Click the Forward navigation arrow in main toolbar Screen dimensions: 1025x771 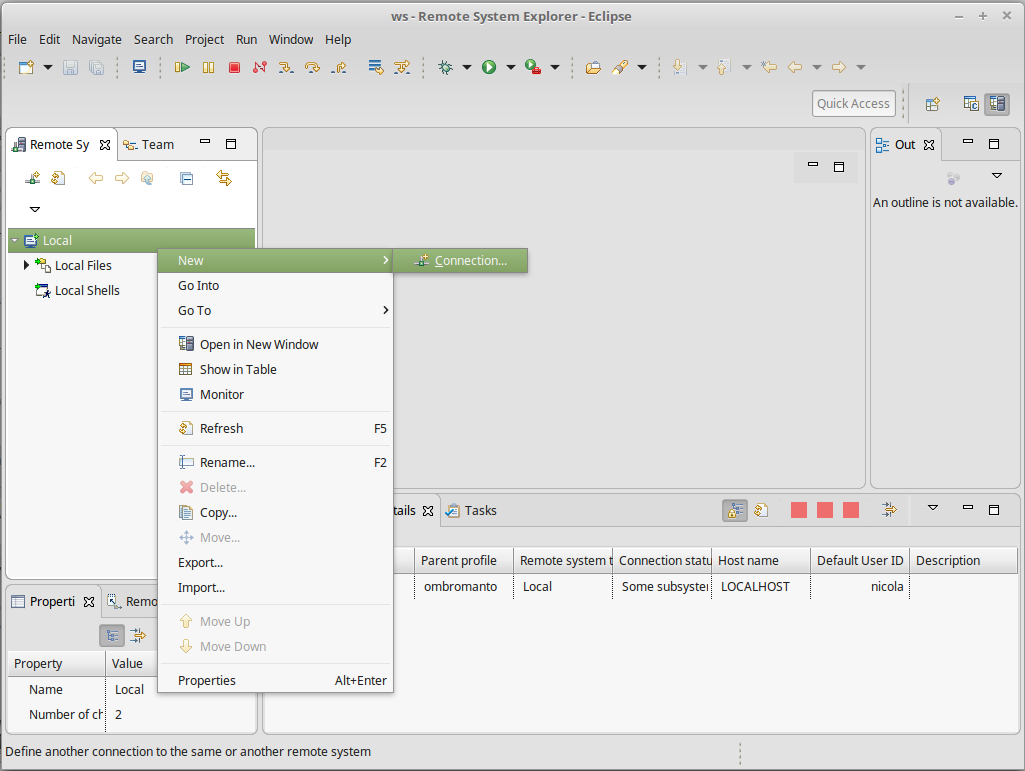839,67
